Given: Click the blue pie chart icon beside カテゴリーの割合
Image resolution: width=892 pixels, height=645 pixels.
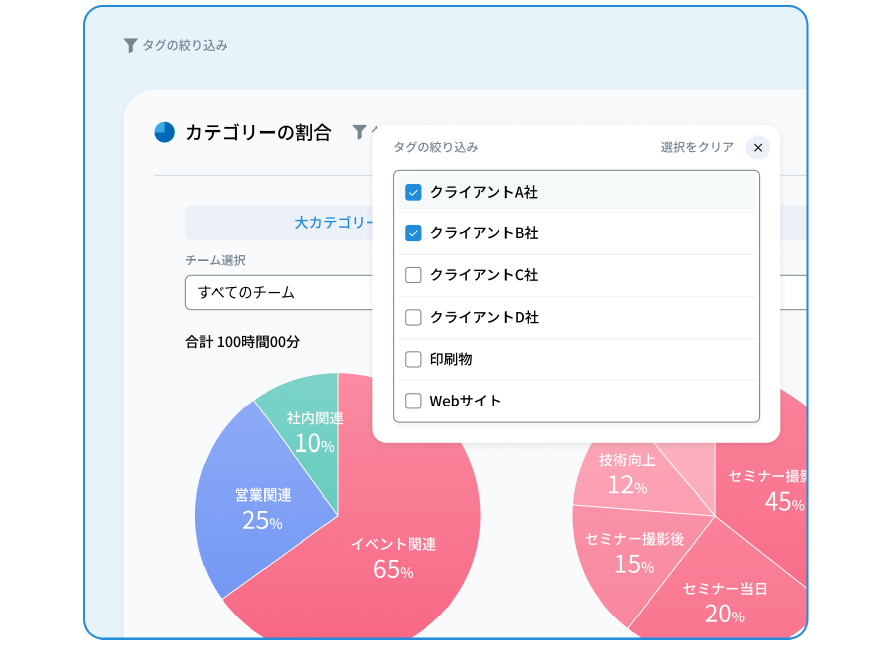Looking at the screenshot, I should coord(162,131).
